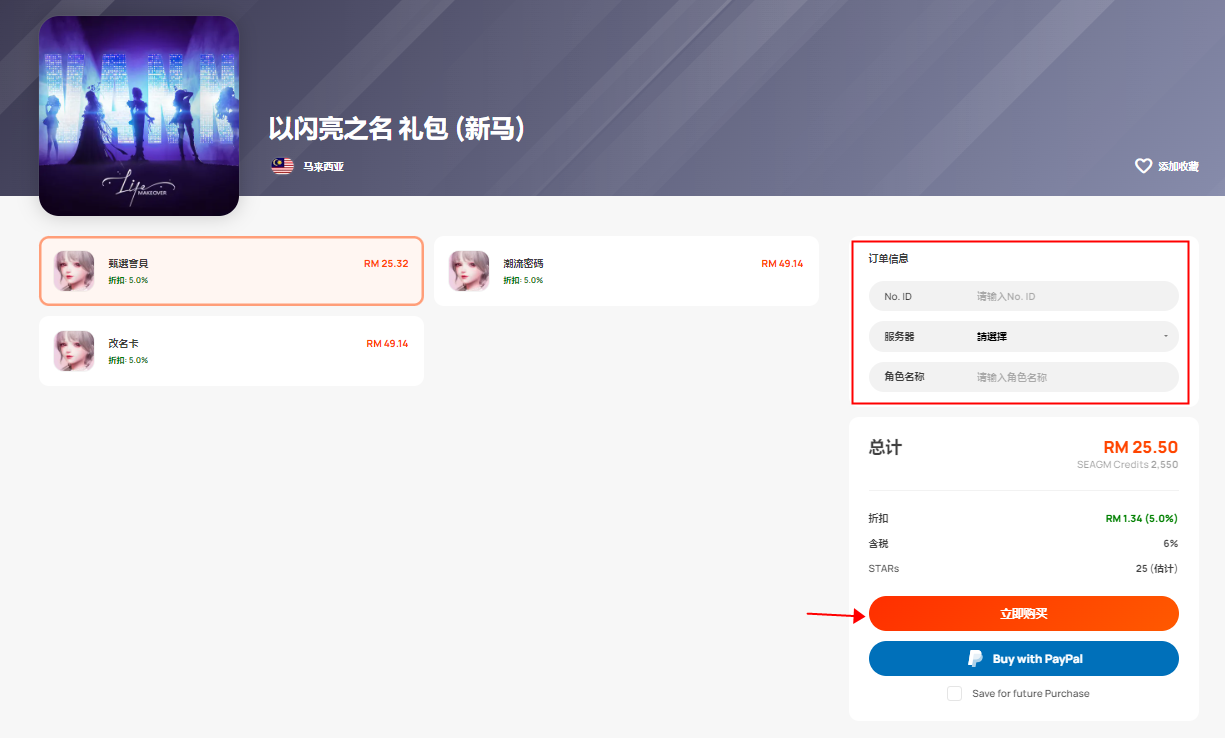This screenshot has width=1225, height=738.
Task: Click the 角色名称 input field
Action: [x=1024, y=377]
